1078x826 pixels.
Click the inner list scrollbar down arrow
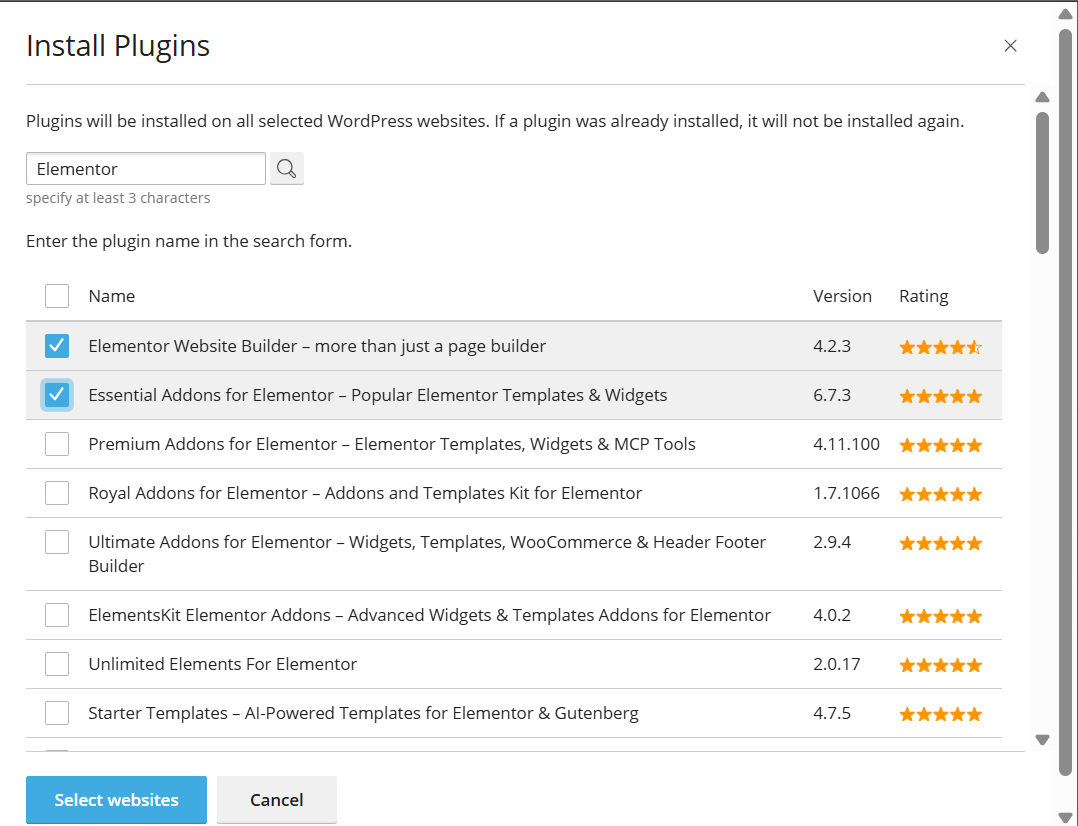coord(1042,740)
